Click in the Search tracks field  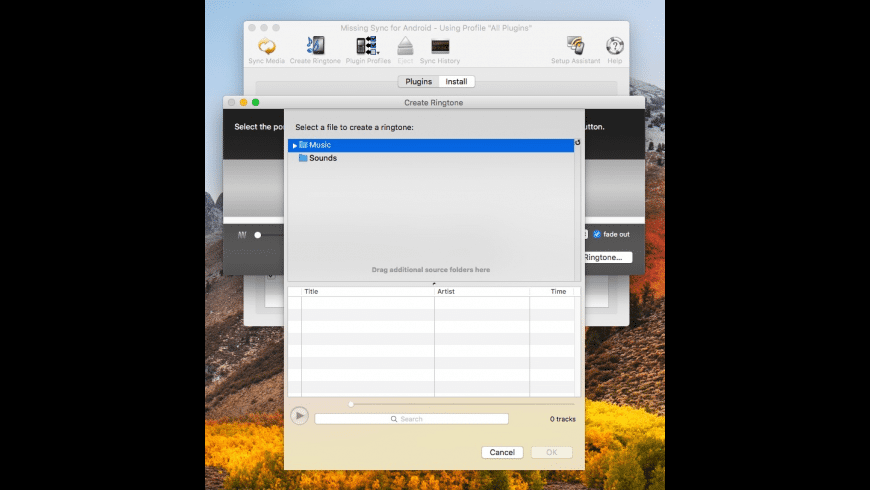411,419
